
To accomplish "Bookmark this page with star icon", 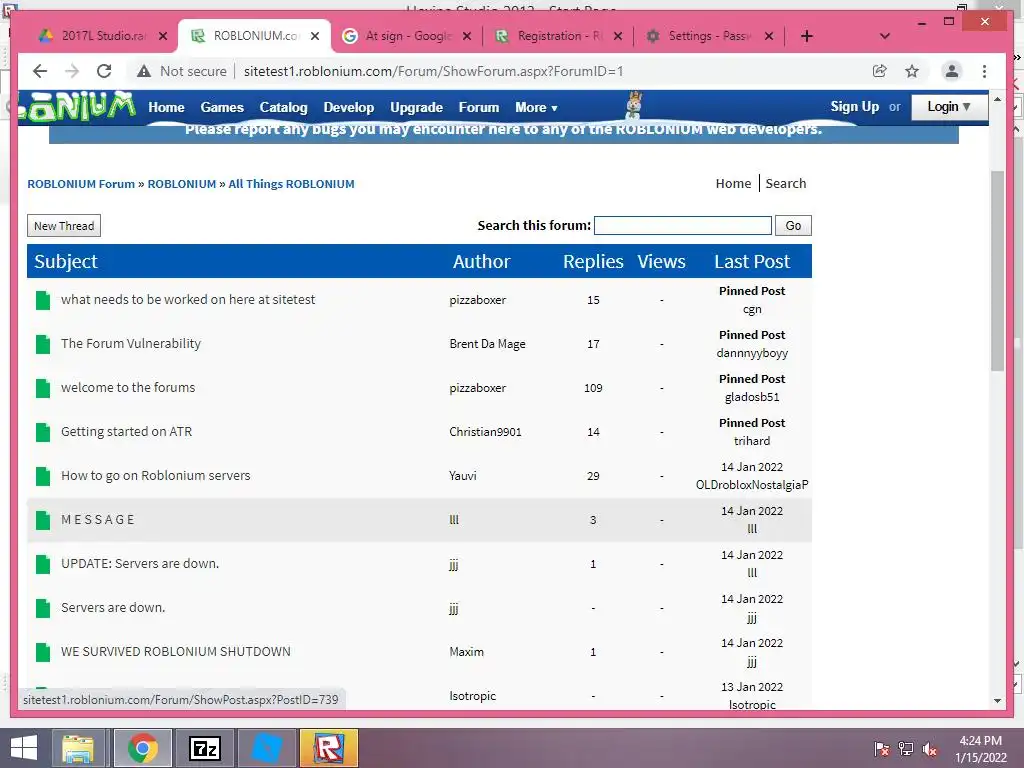I will 912,71.
